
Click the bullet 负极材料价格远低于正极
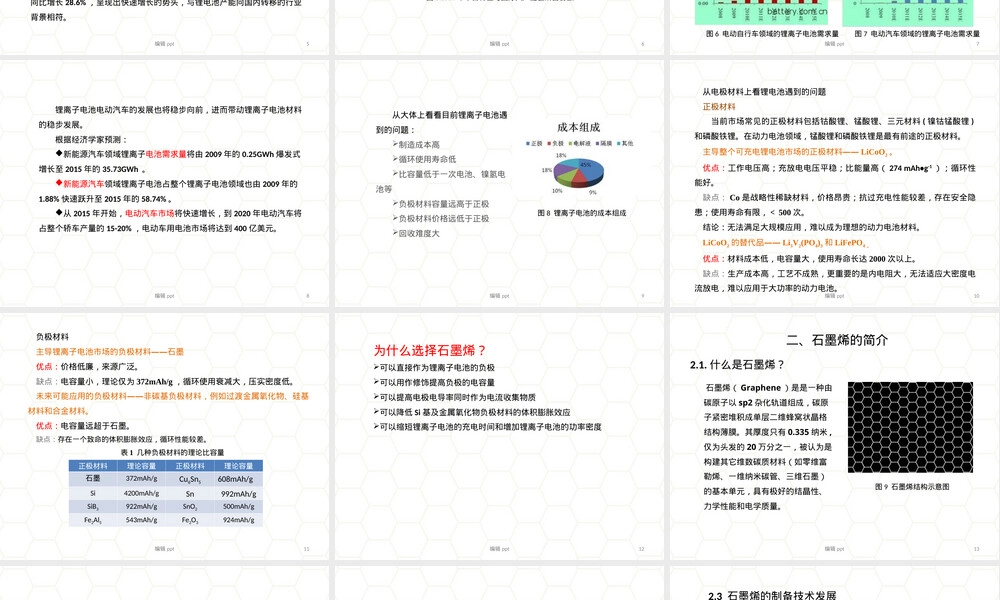click(441, 219)
